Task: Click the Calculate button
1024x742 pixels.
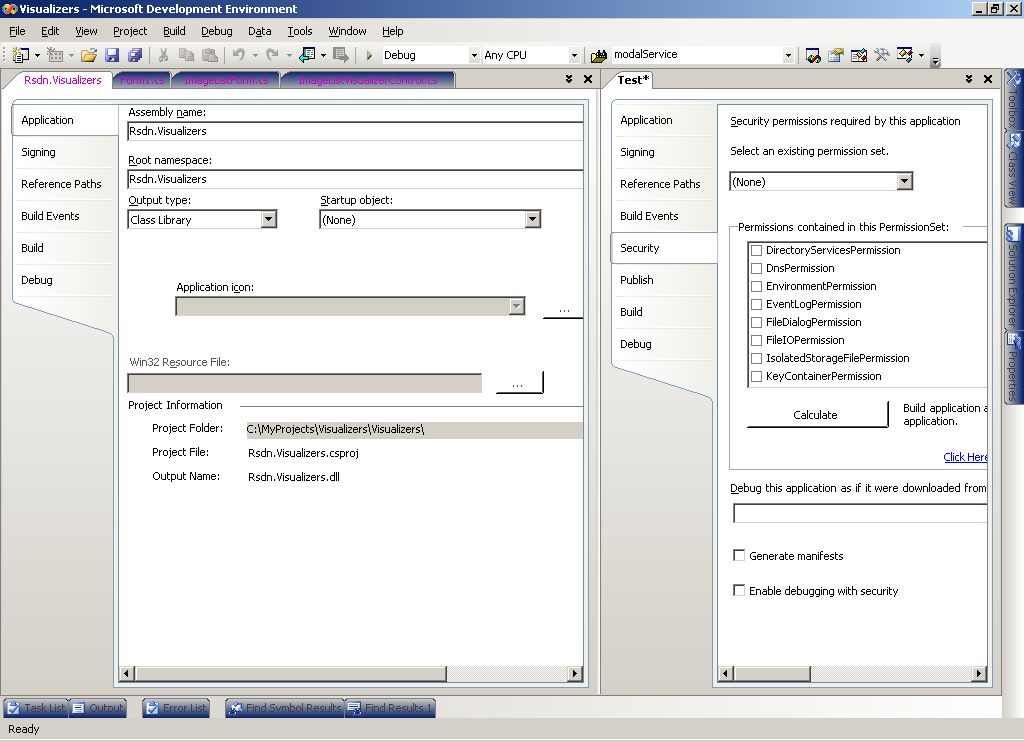Action: [x=816, y=415]
